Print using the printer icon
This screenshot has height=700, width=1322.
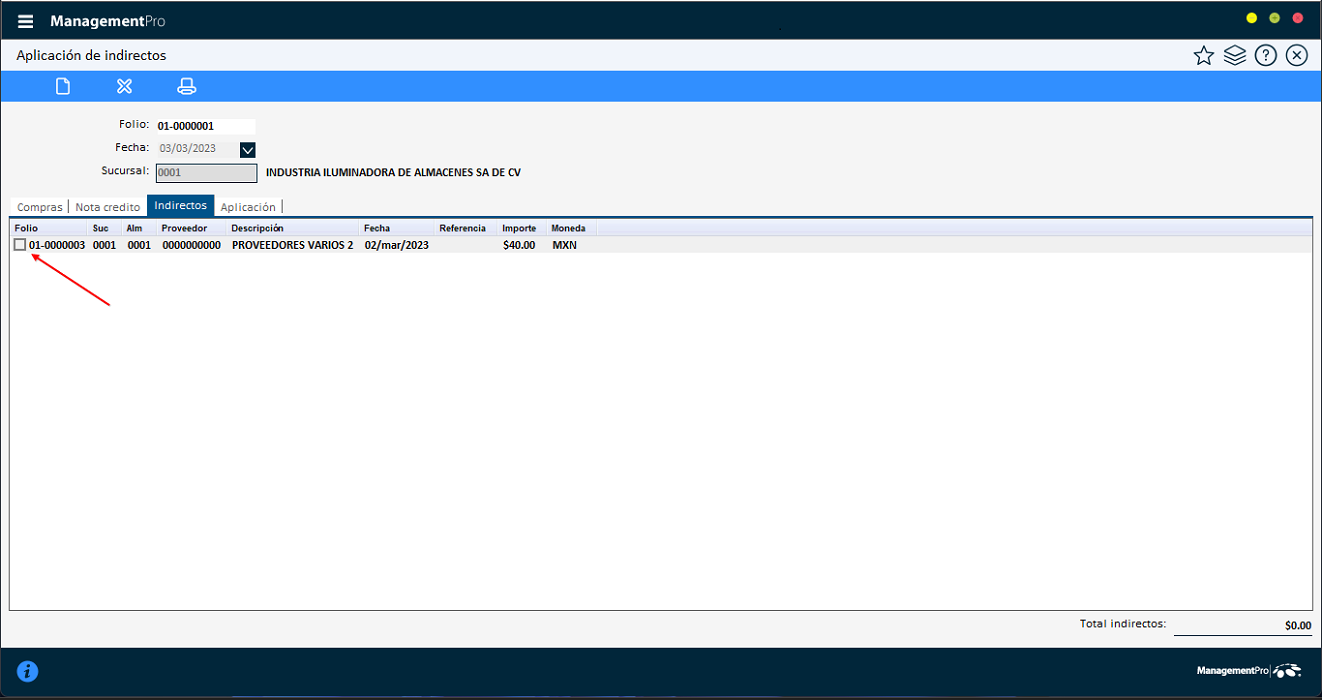click(187, 86)
